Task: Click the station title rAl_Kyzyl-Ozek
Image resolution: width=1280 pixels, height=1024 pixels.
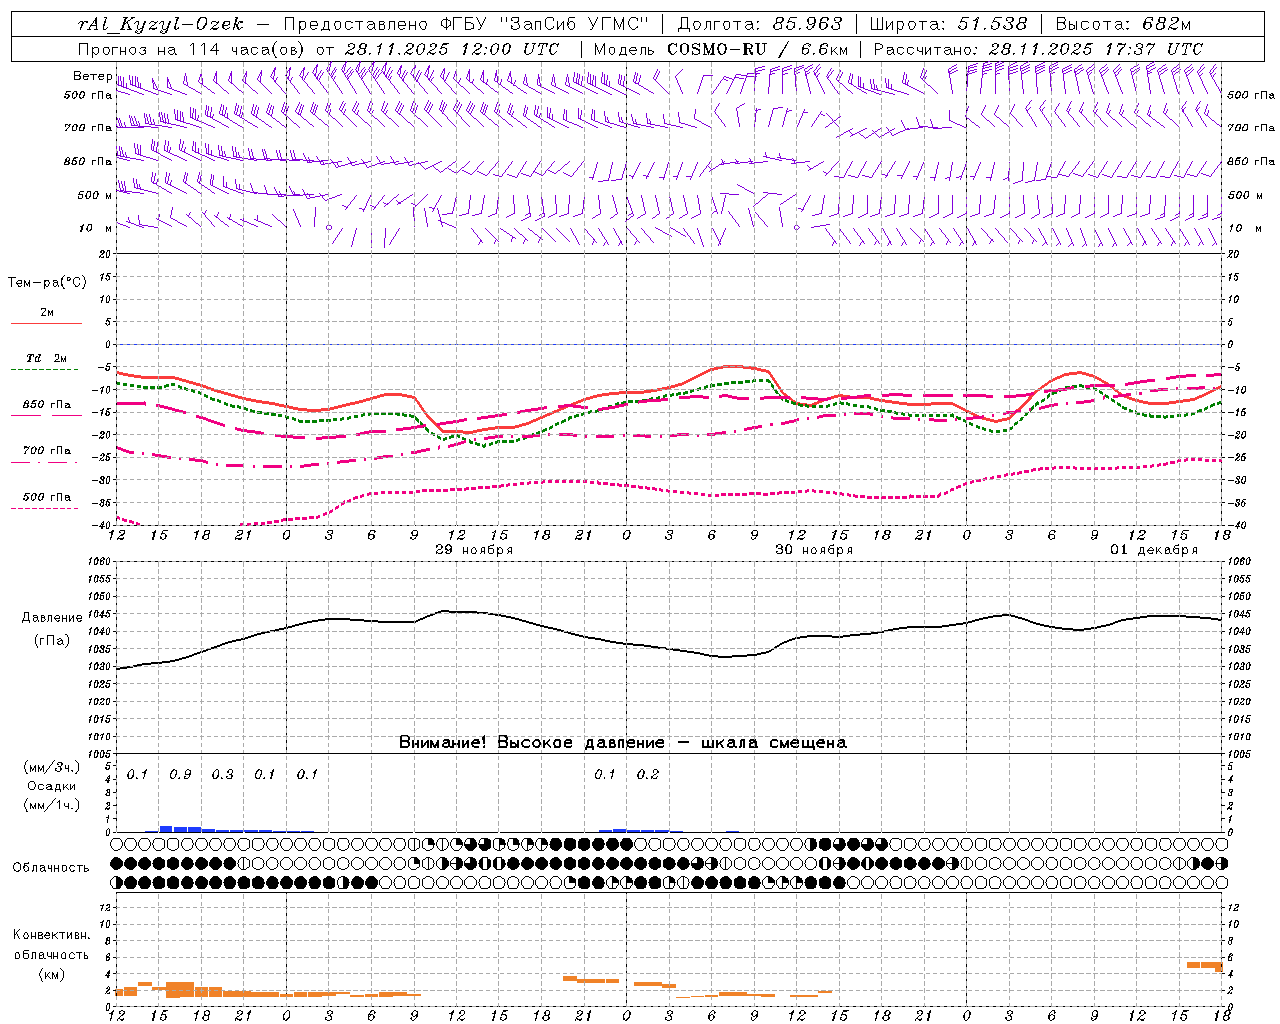Action: click(x=161, y=24)
